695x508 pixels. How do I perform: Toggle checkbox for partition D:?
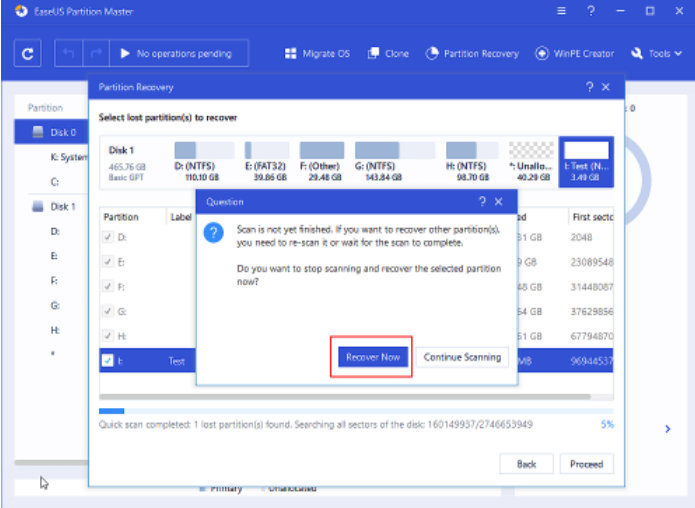(x=108, y=237)
